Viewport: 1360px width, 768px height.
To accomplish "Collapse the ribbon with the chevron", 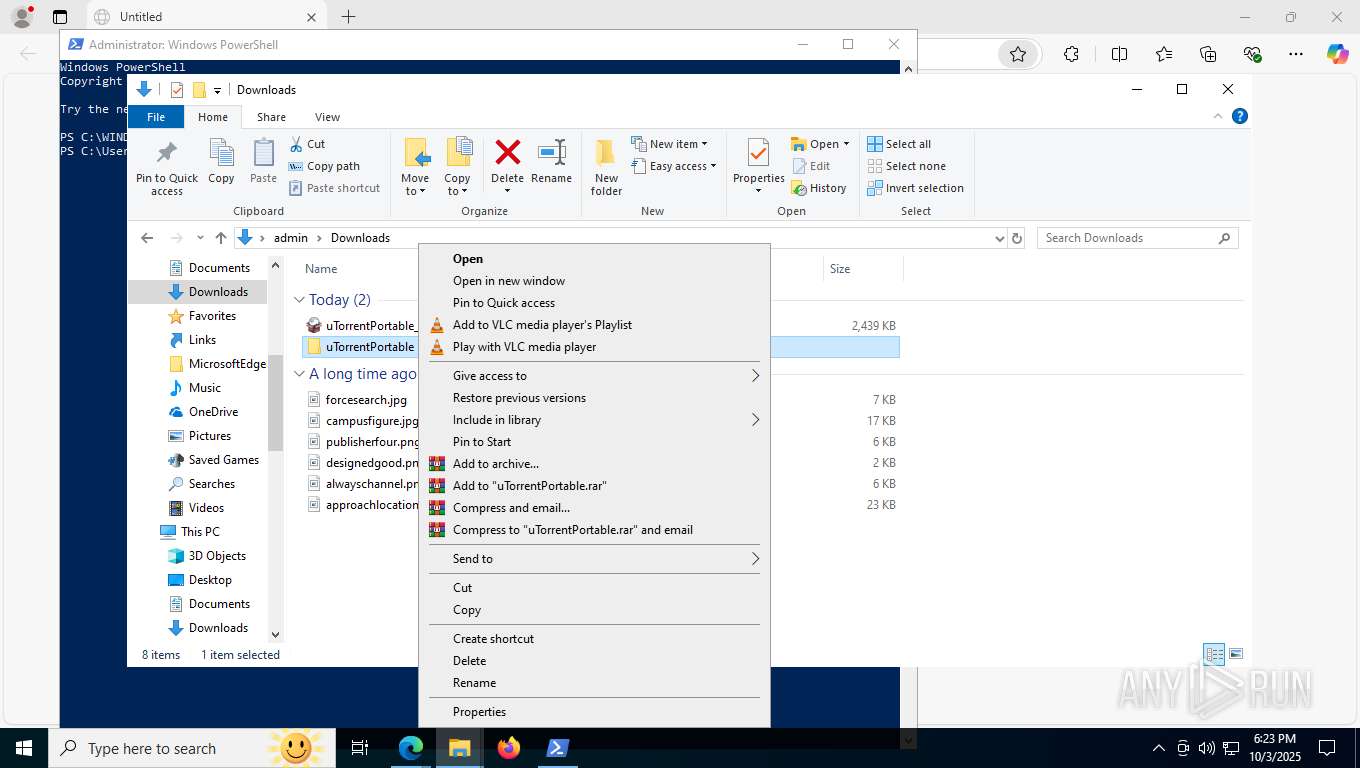I will point(1218,116).
